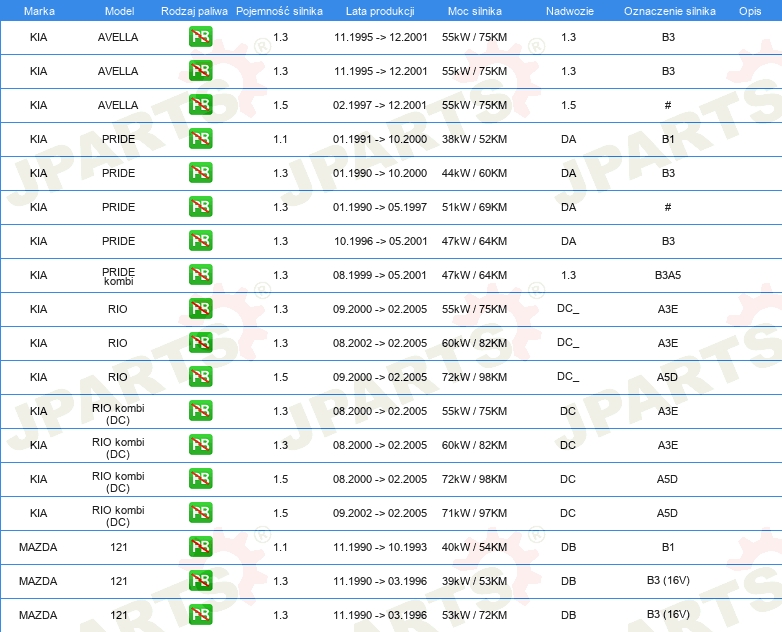
Task: Click the Lata produkcji column header
Action: pyautogui.click(x=380, y=11)
